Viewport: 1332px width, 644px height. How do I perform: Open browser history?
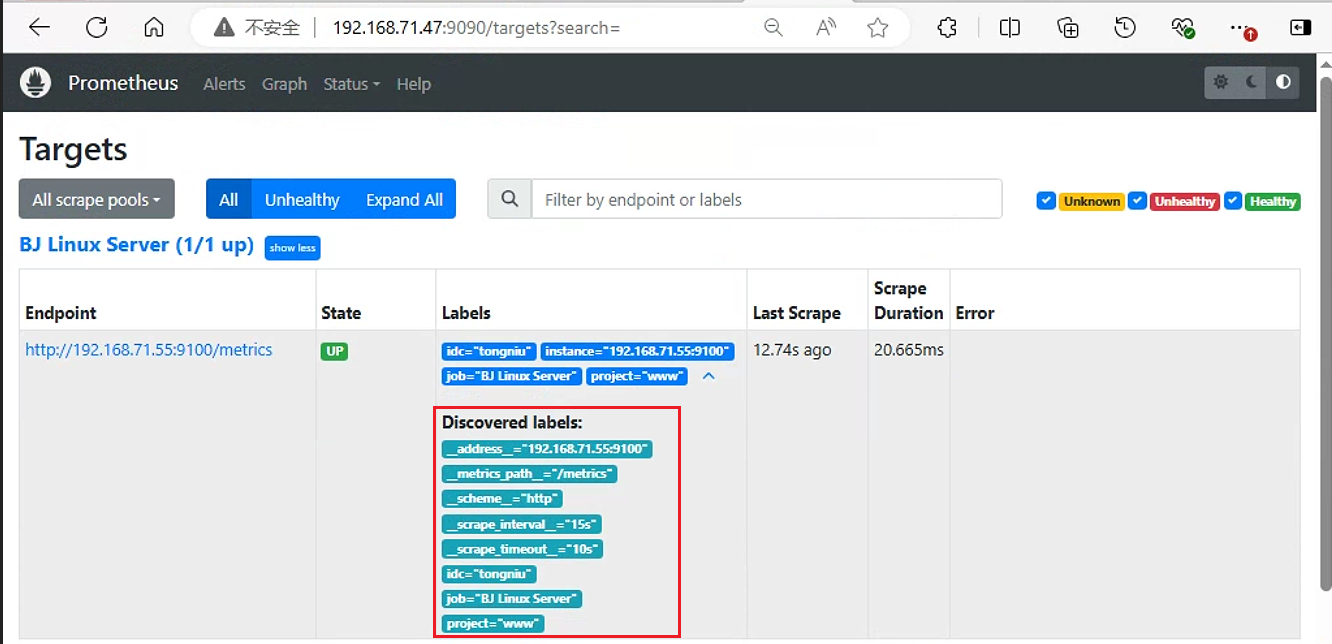(x=1125, y=28)
